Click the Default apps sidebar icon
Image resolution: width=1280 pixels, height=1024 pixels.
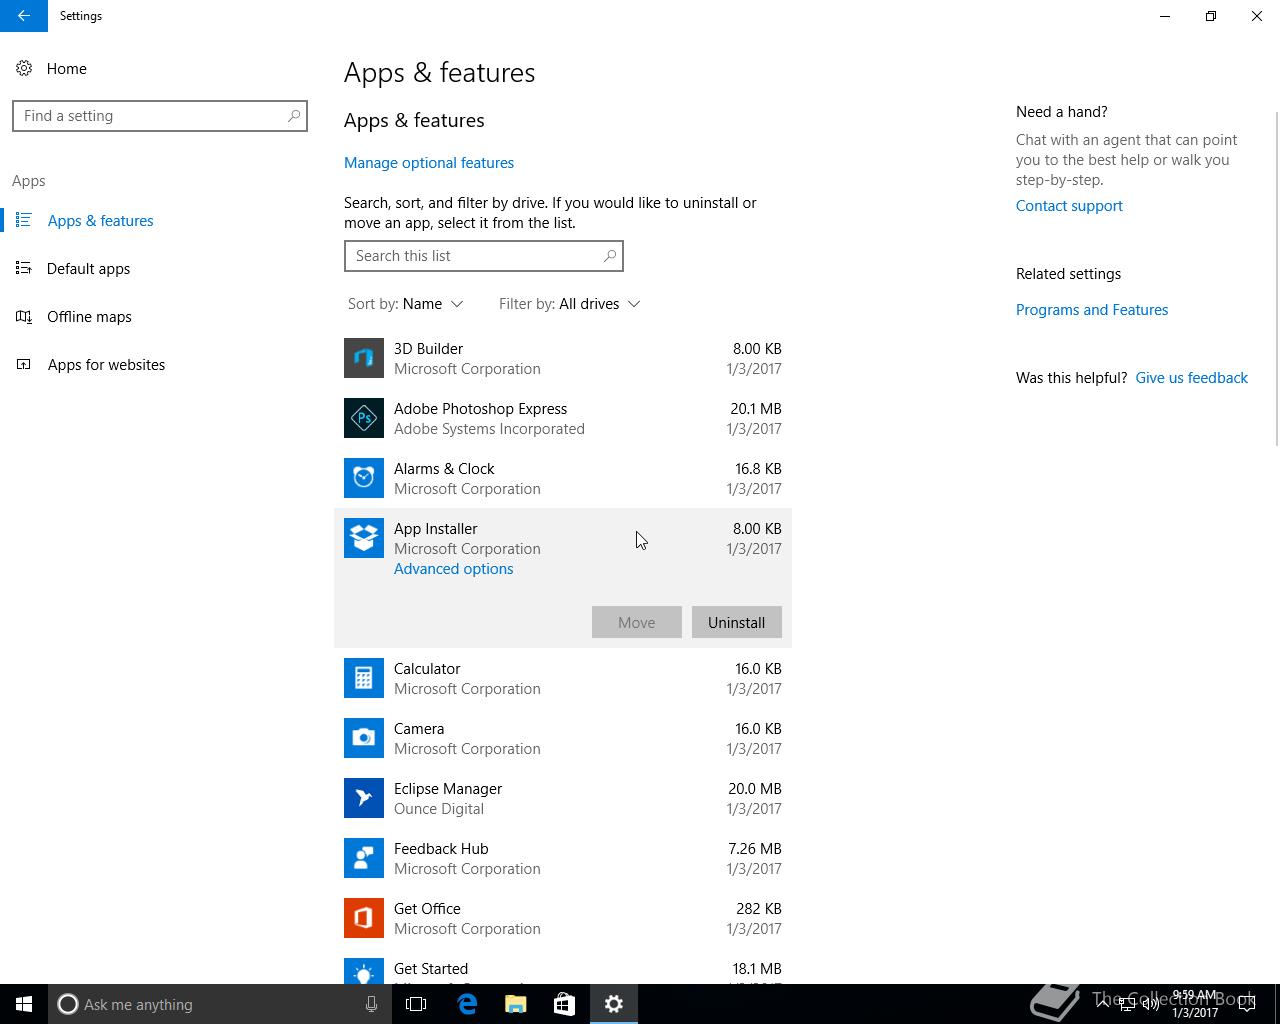coord(24,268)
